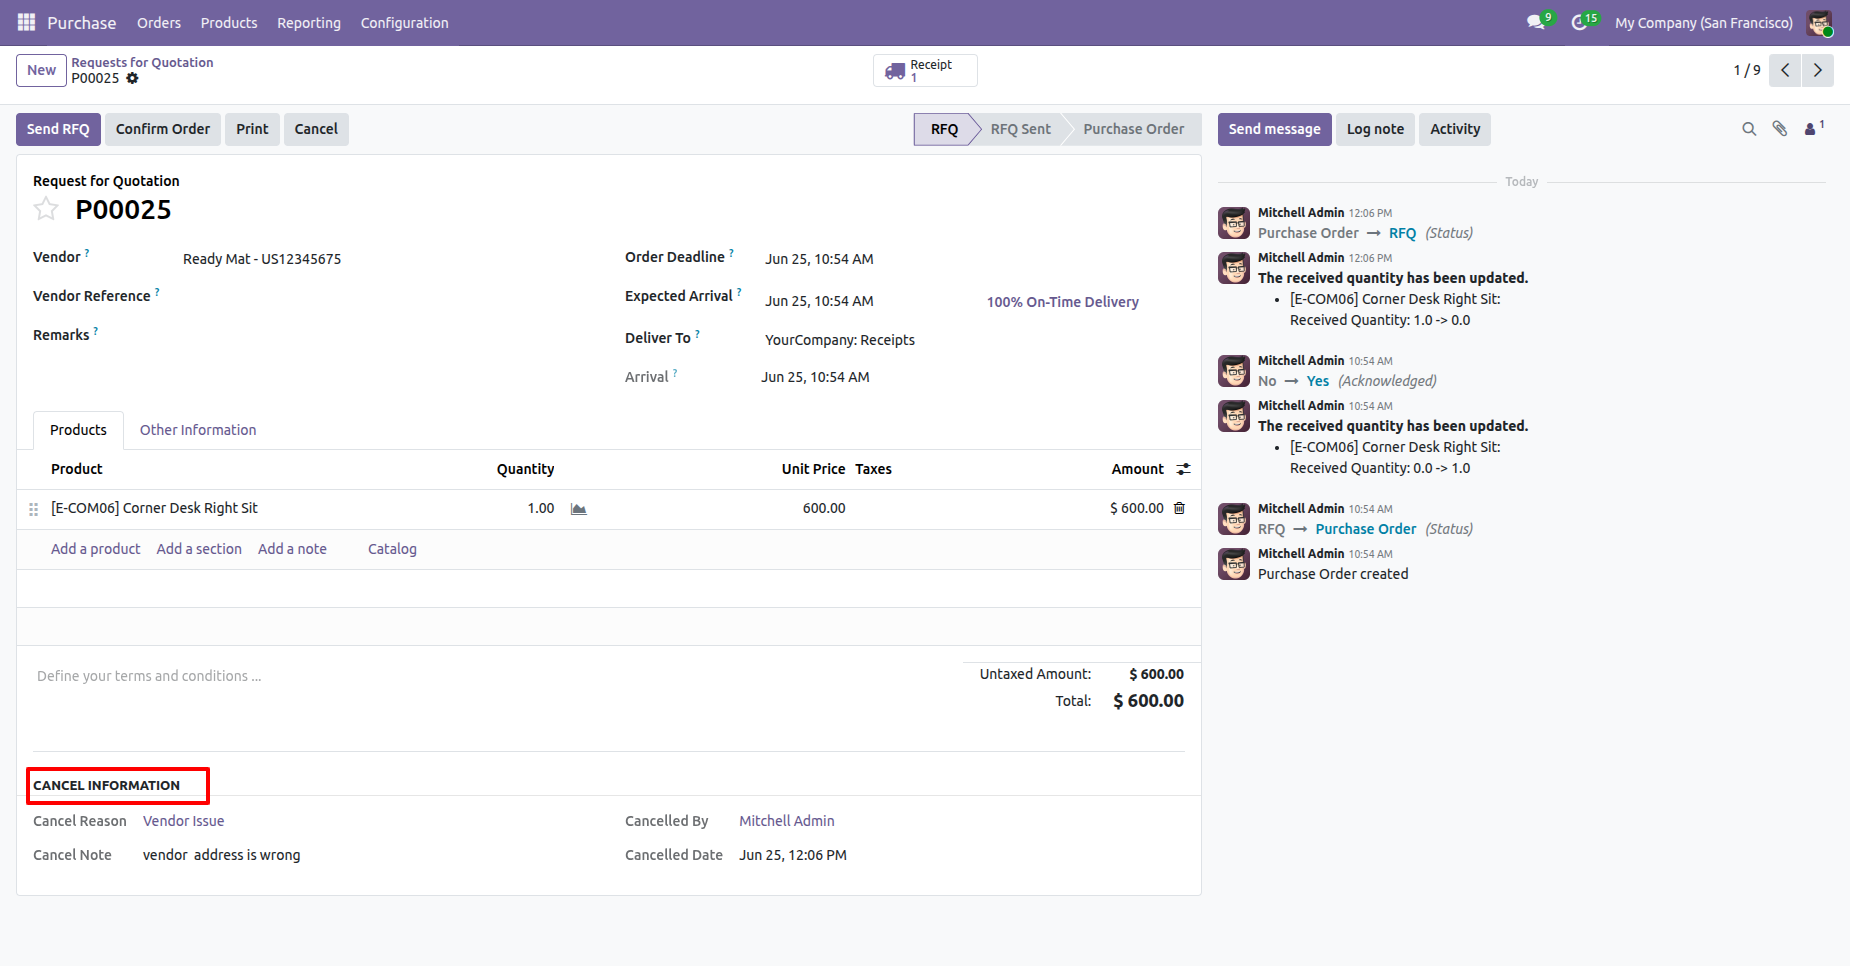Search chatter messages with magnifier icon
The height and width of the screenshot is (966, 1850).
1749,129
